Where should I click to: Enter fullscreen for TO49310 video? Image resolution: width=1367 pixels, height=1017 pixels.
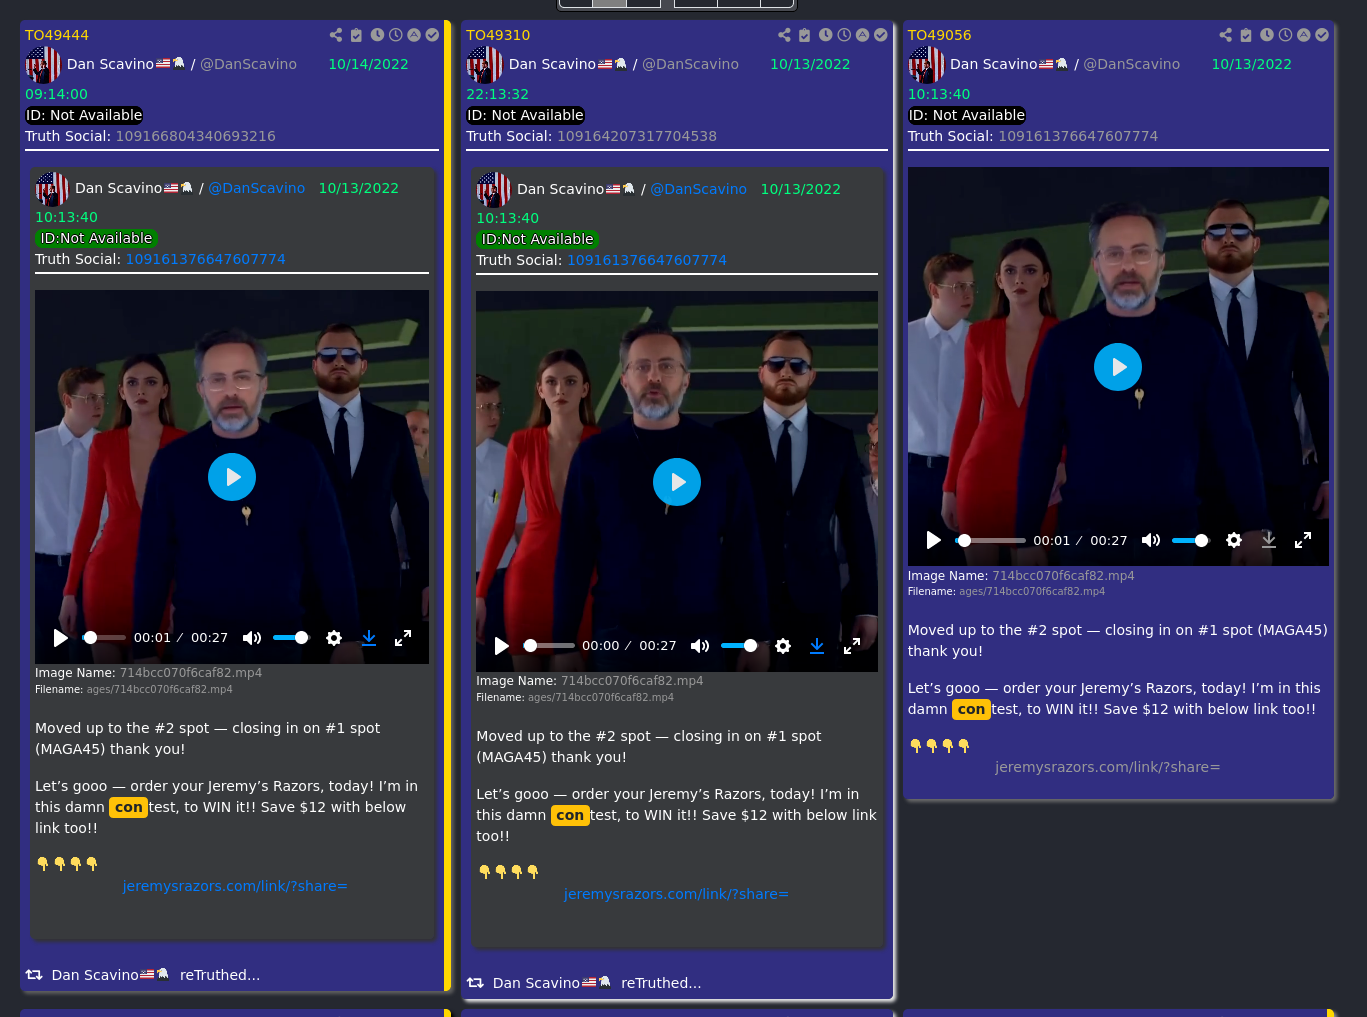click(852, 646)
